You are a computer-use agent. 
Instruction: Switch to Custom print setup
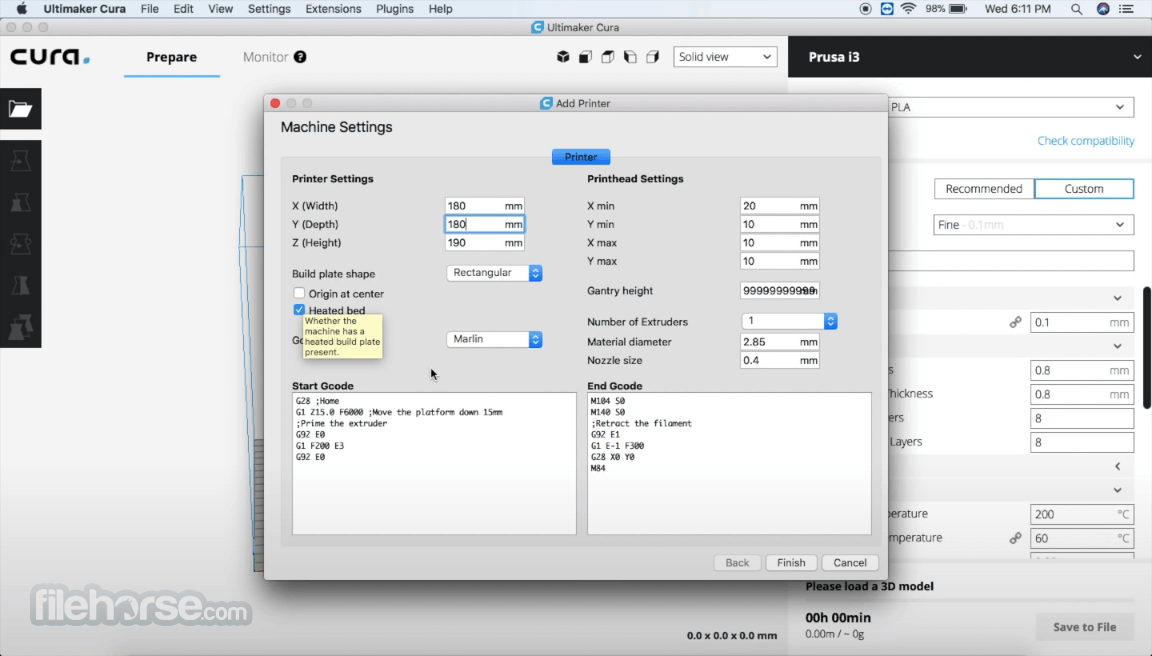tap(1084, 189)
